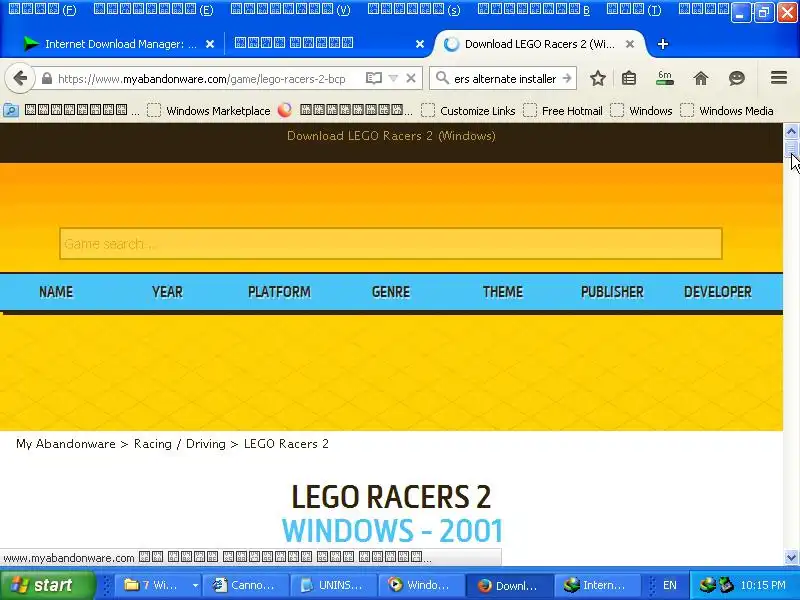The image size is (800, 600).
Task: Click the red globe bookmark icon
Action: (x=285, y=110)
